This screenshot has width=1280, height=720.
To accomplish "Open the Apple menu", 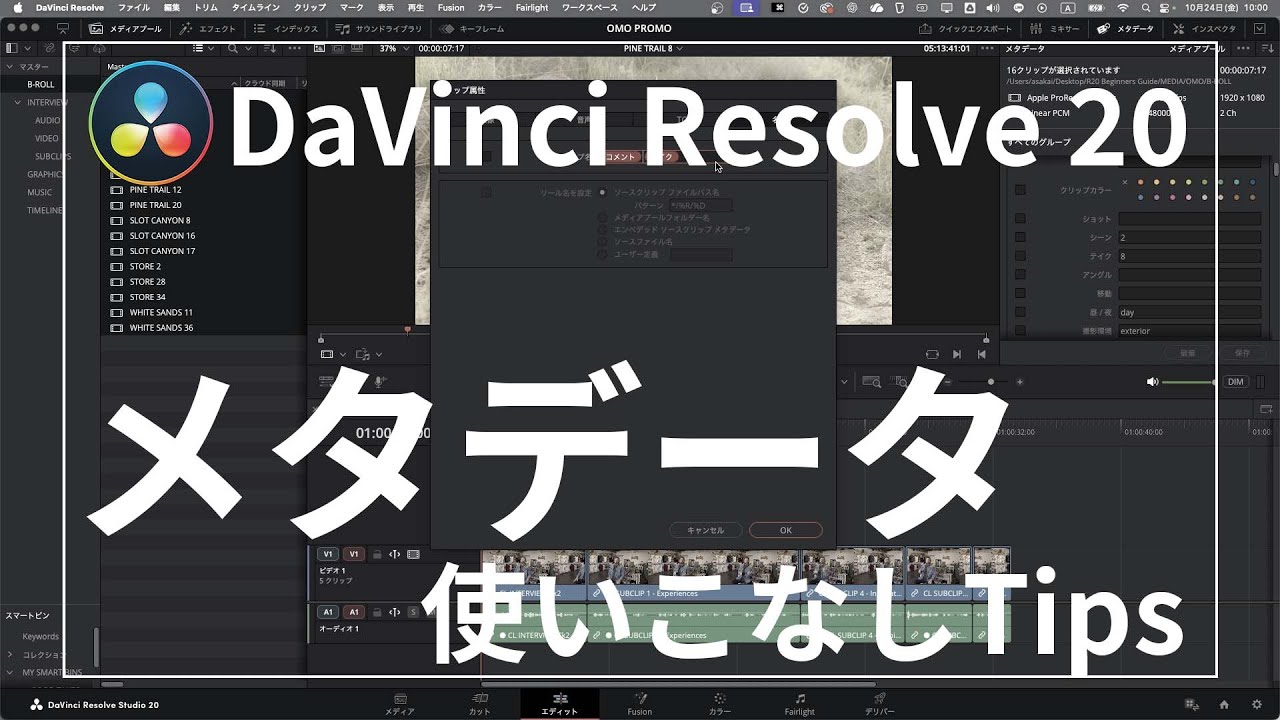I will tap(17, 8).
